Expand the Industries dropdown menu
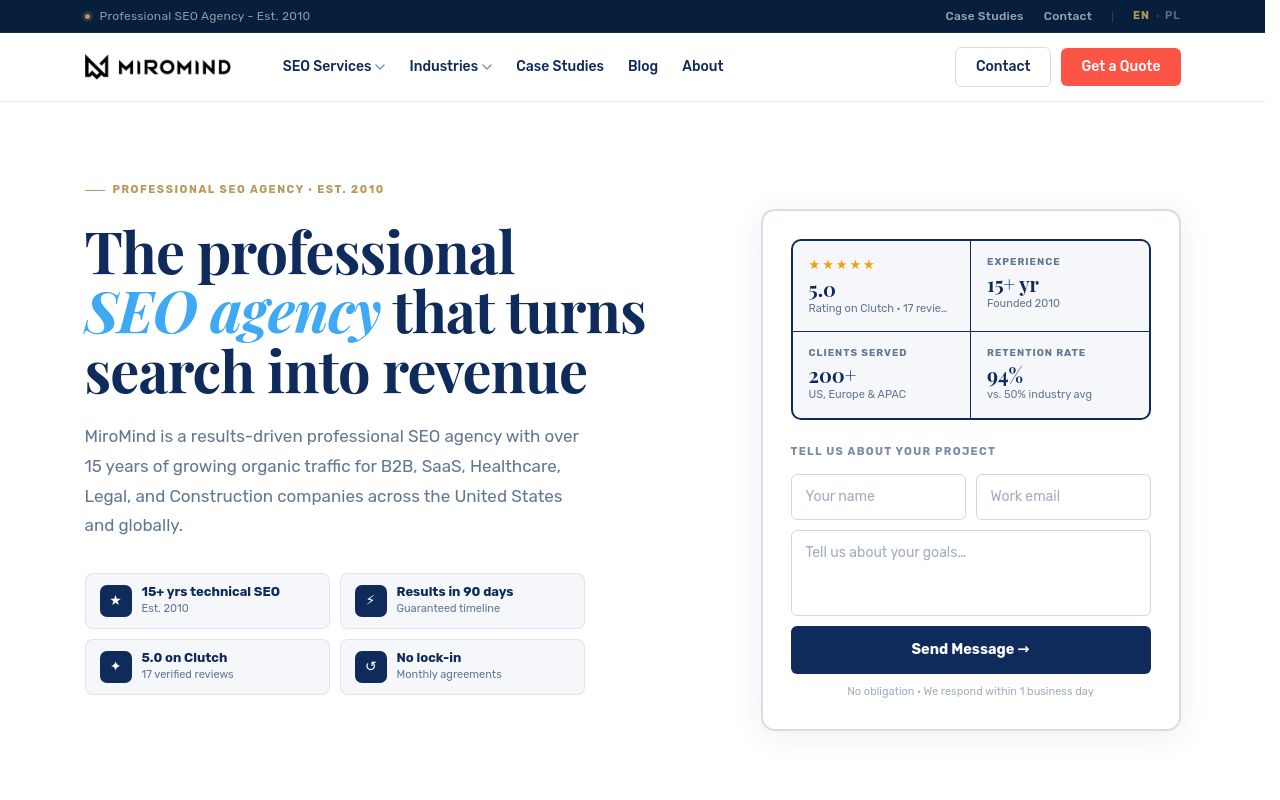The image size is (1280, 800). coord(450,66)
